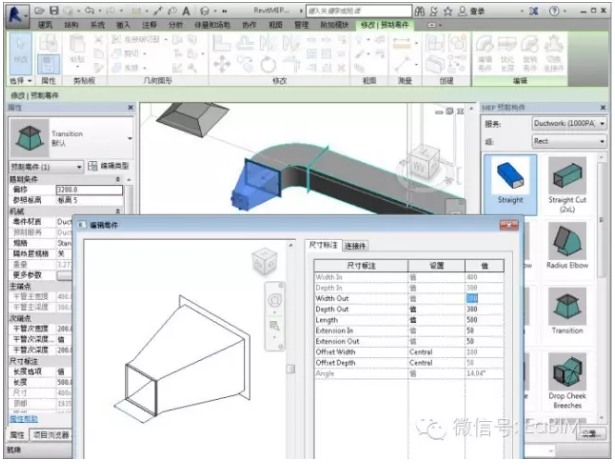Open the Ductwork (1000PA) service dropdown

pyautogui.click(x=569, y=124)
